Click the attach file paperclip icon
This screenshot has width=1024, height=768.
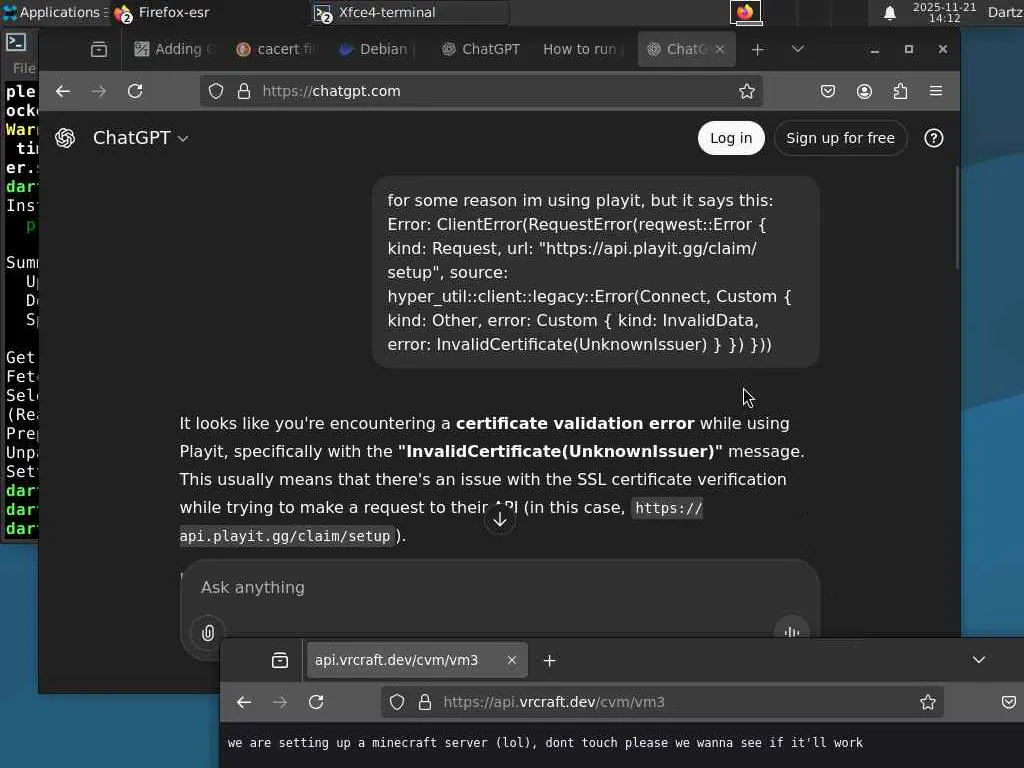click(208, 632)
